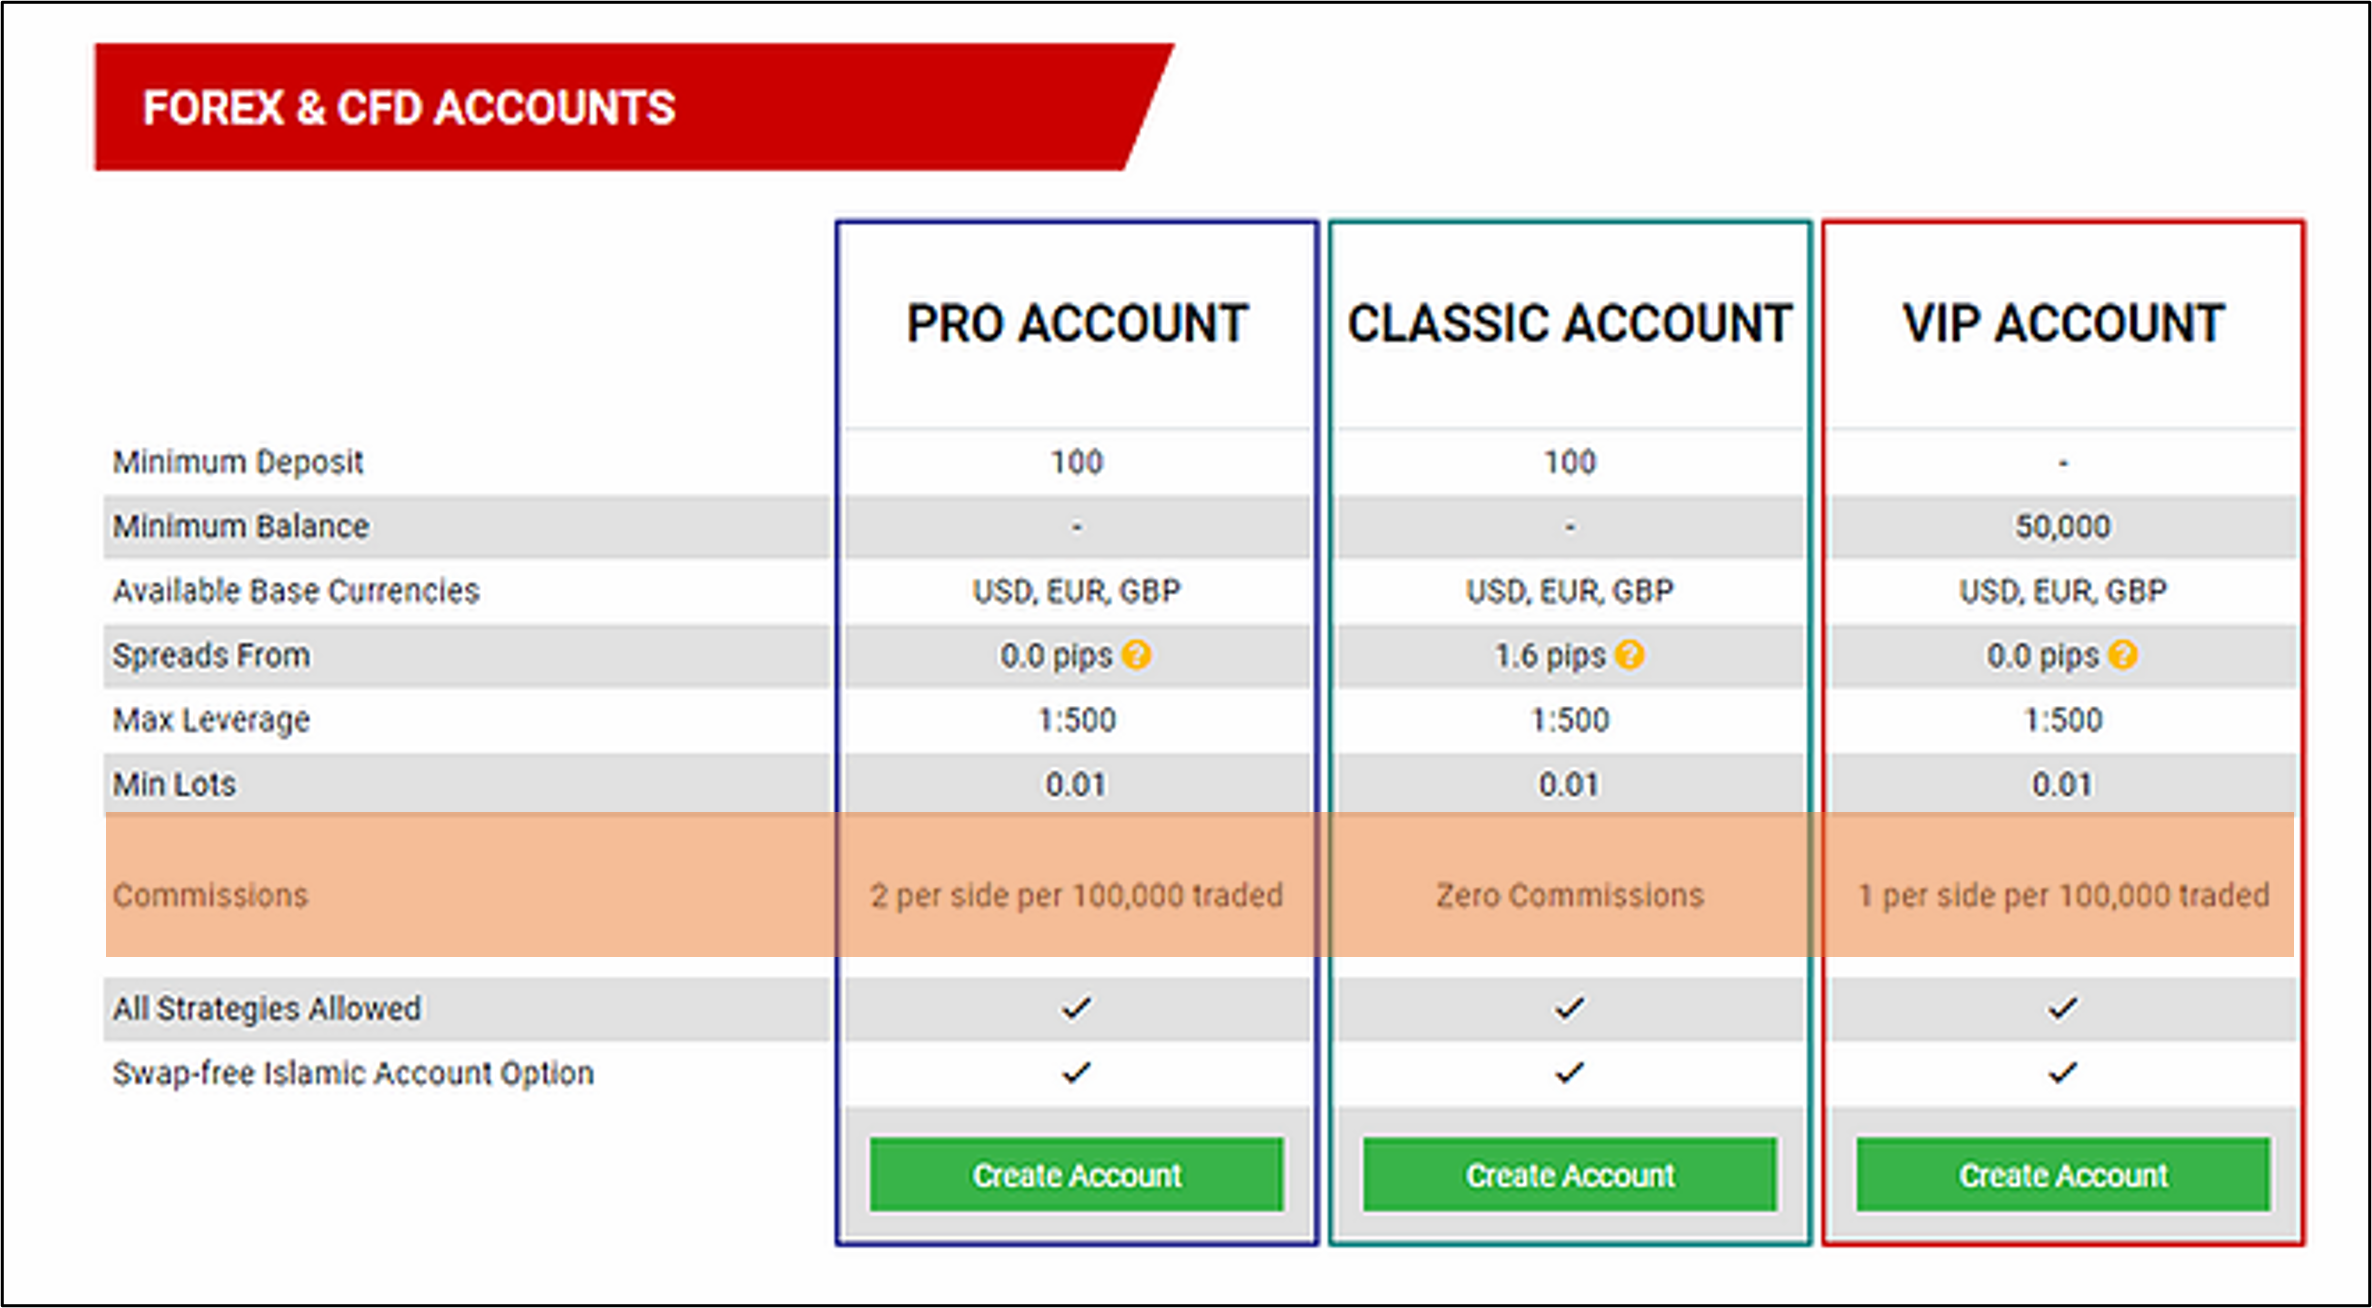
Task: Click Classic Account 0.01 min lots
Action: click(x=1569, y=785)
